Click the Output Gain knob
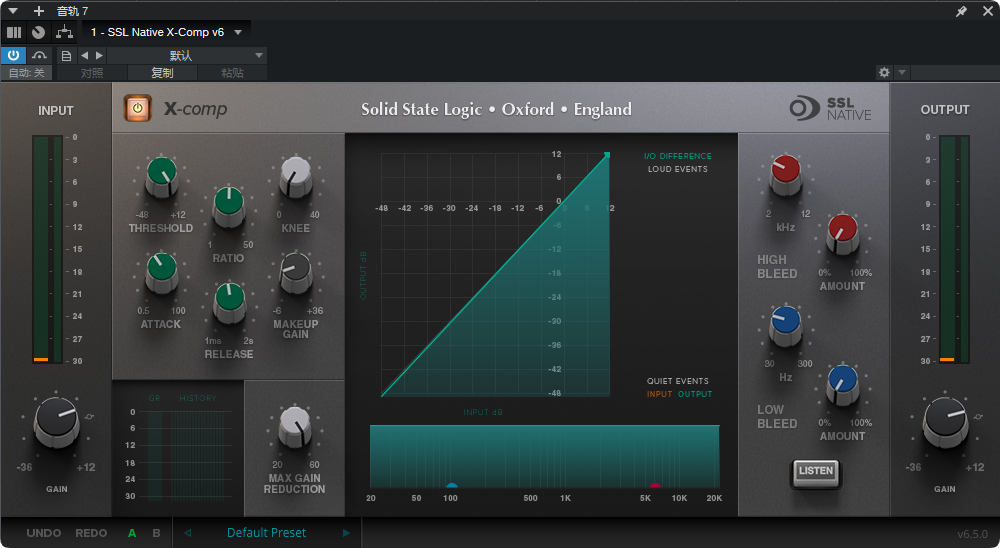Viewport: 1000px width, 548px height. (x=945, y=422)
